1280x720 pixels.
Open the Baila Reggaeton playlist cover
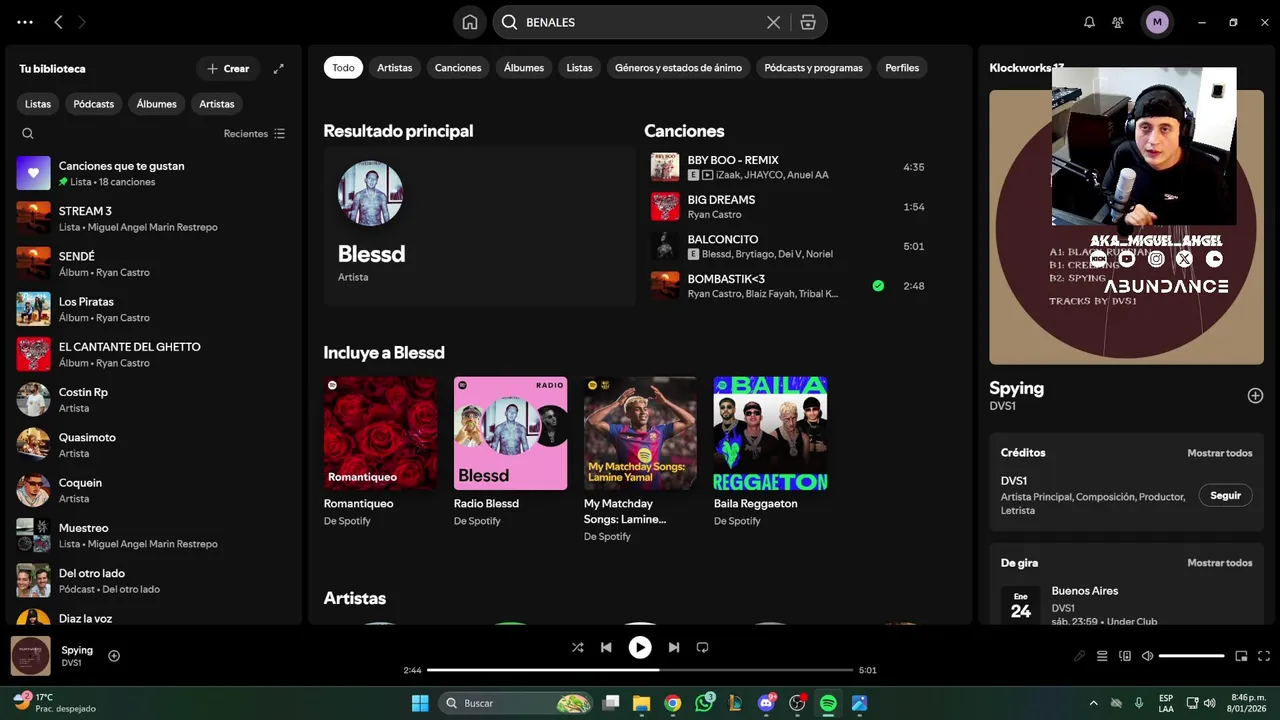tap(771, 433)
